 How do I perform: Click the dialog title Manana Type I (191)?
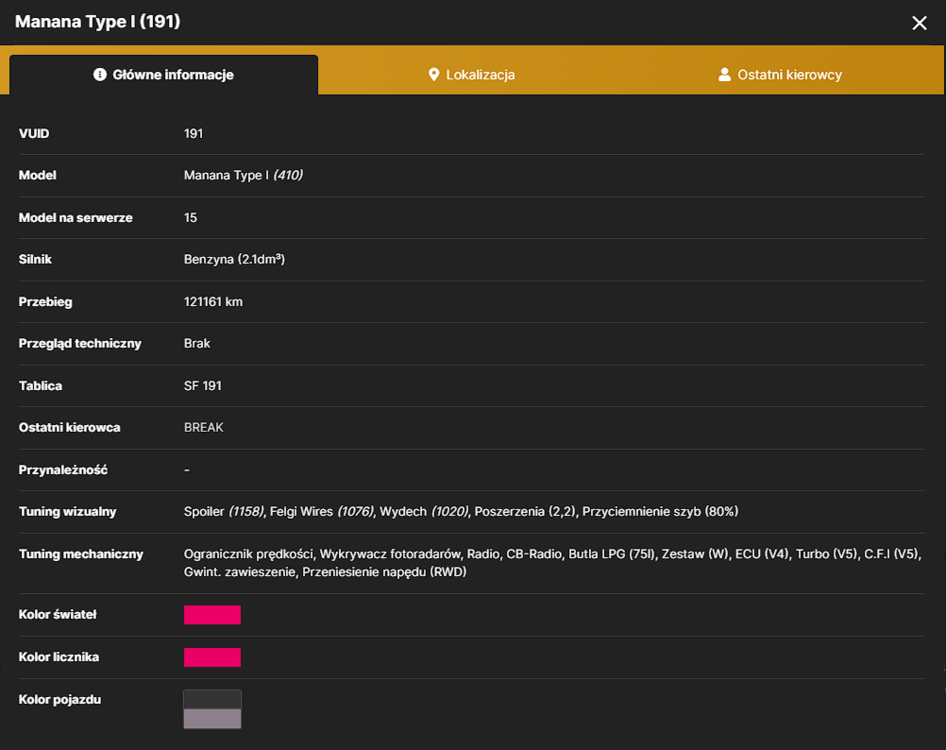tap(98, 22)
